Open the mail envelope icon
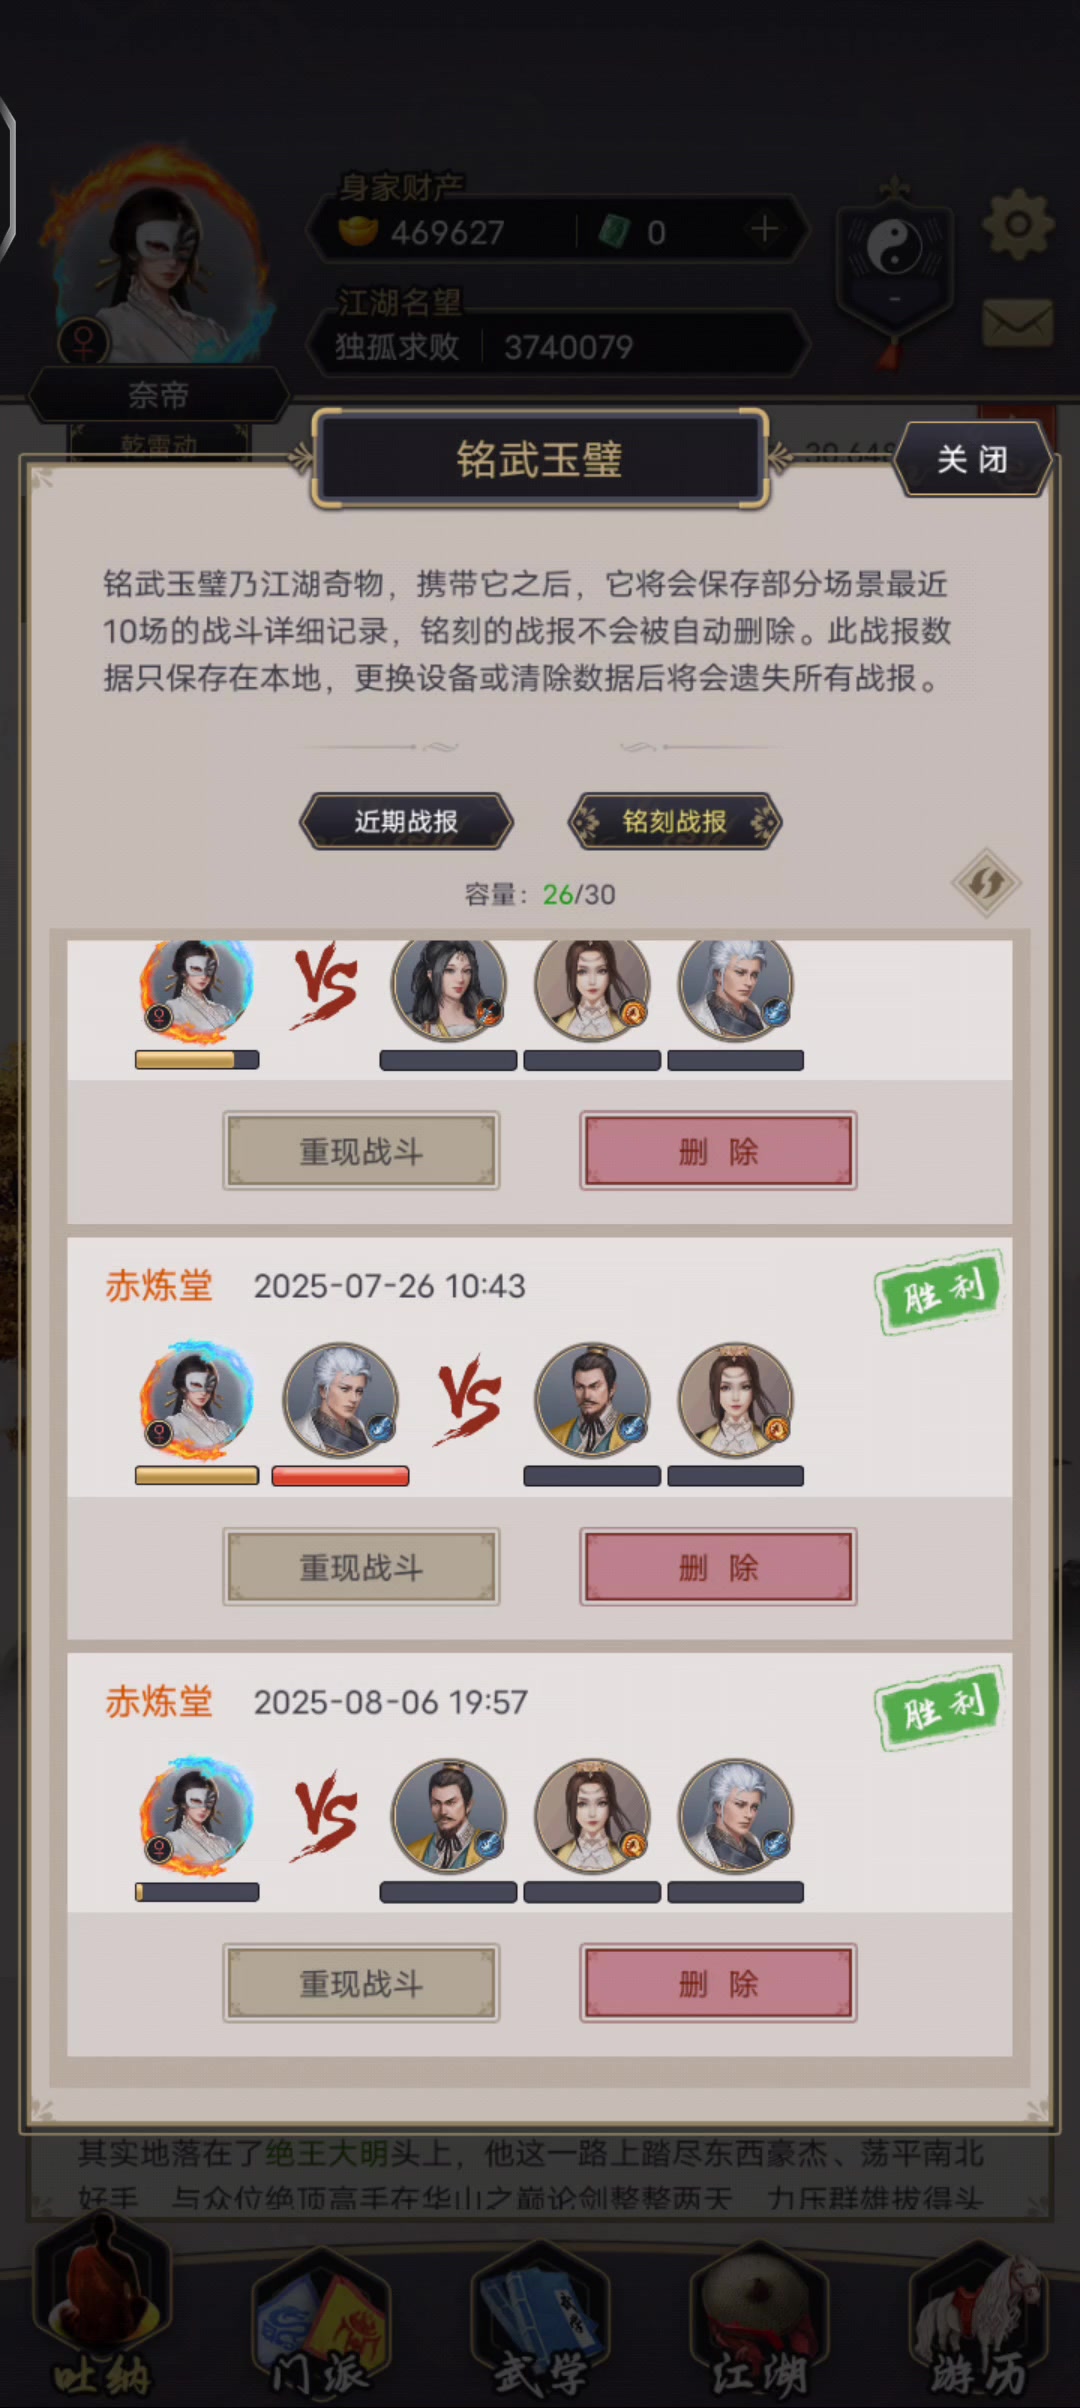This screenshot has height=2408, width=1080. tap(1018, 323)
